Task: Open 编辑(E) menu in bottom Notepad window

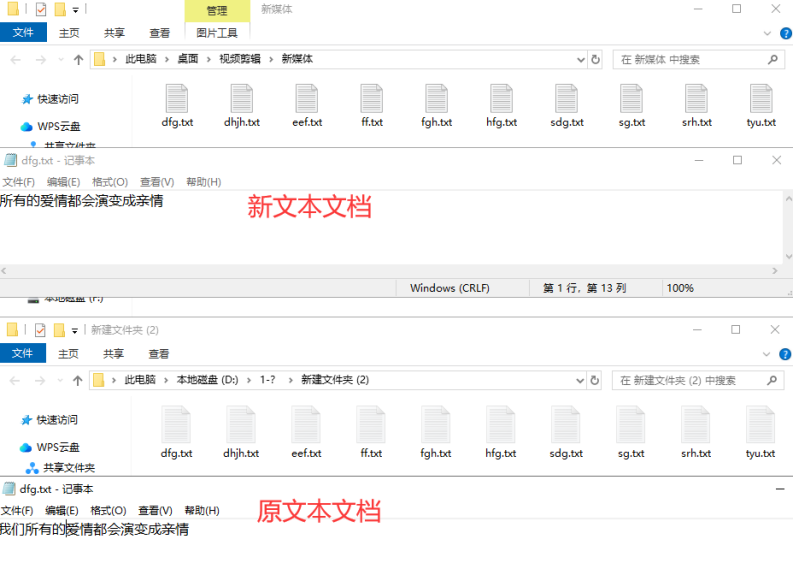Action: tap(62, 511)
